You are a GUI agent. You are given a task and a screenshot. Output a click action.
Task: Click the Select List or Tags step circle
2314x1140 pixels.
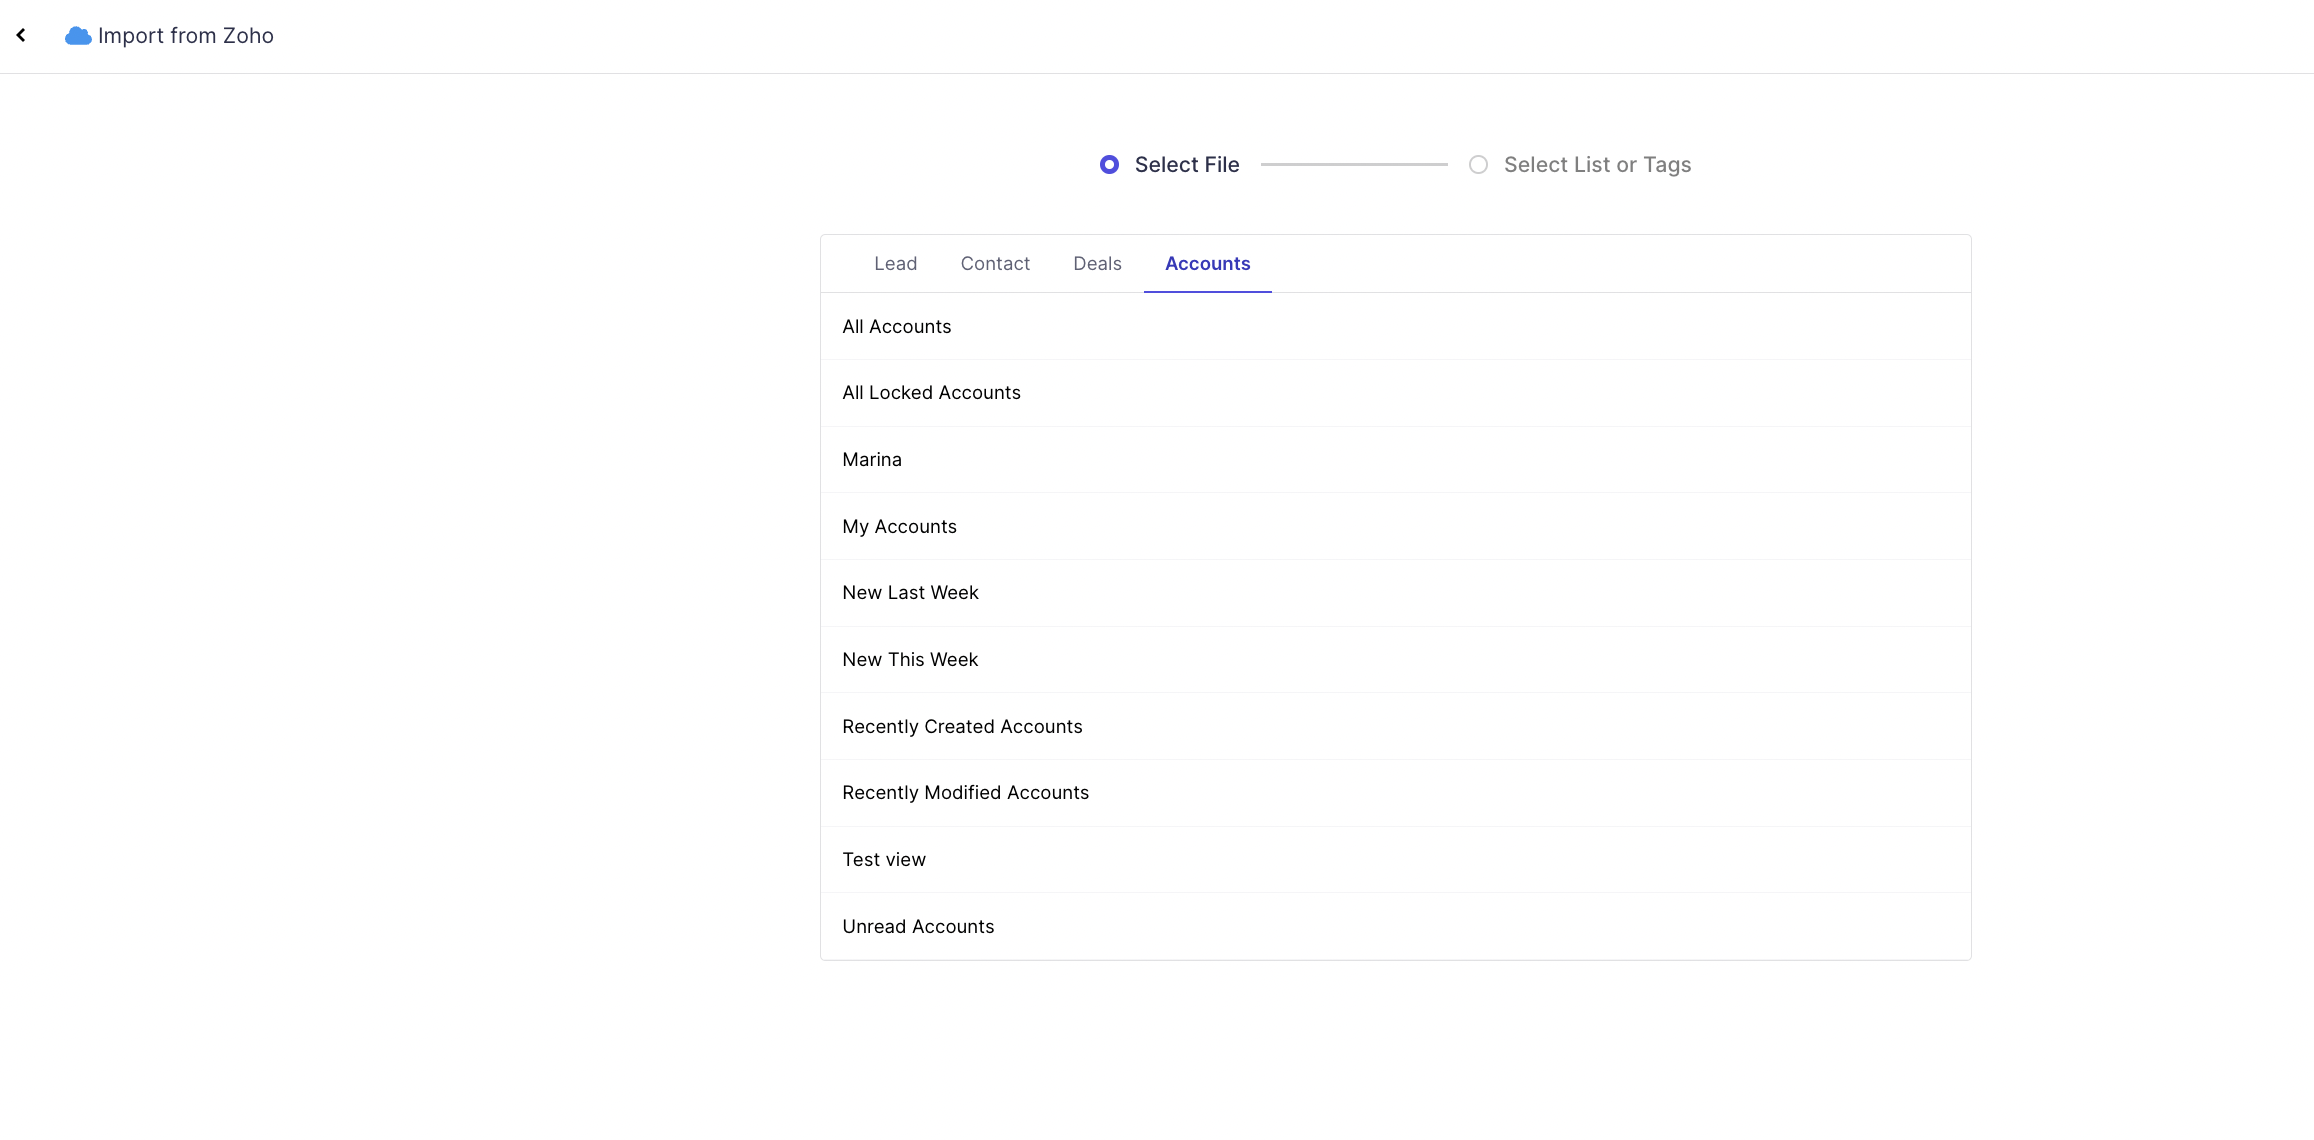[x=1478, y=165]
